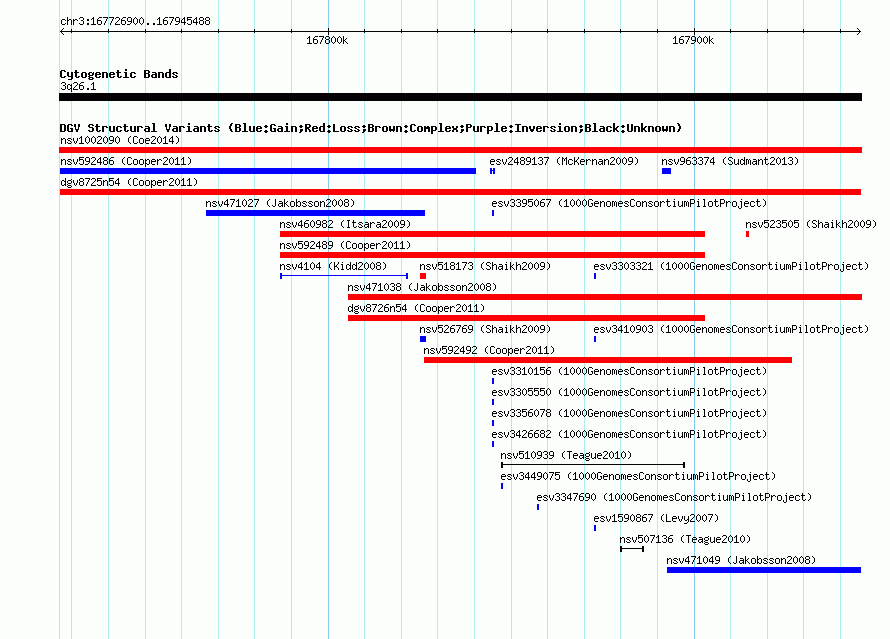Click nsv460982 (Itsara2009) label
This screenshot has width=890, height=639.
pos(345,224)
